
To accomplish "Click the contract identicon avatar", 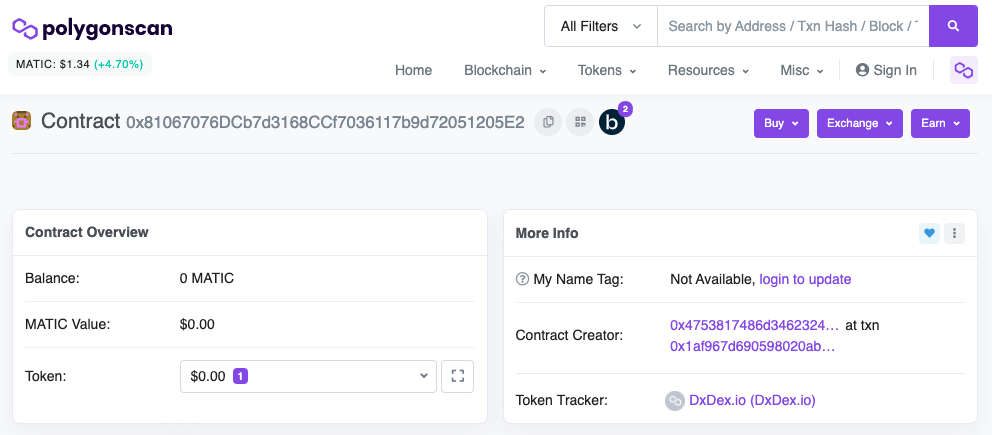I will (22, 120).
